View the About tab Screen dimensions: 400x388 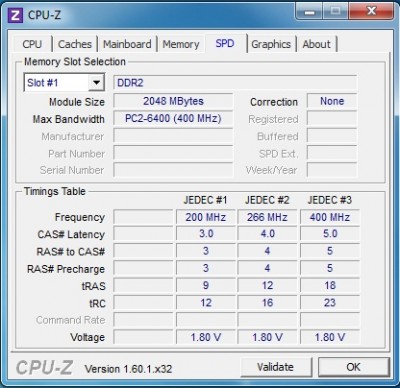tap(316, 44)
